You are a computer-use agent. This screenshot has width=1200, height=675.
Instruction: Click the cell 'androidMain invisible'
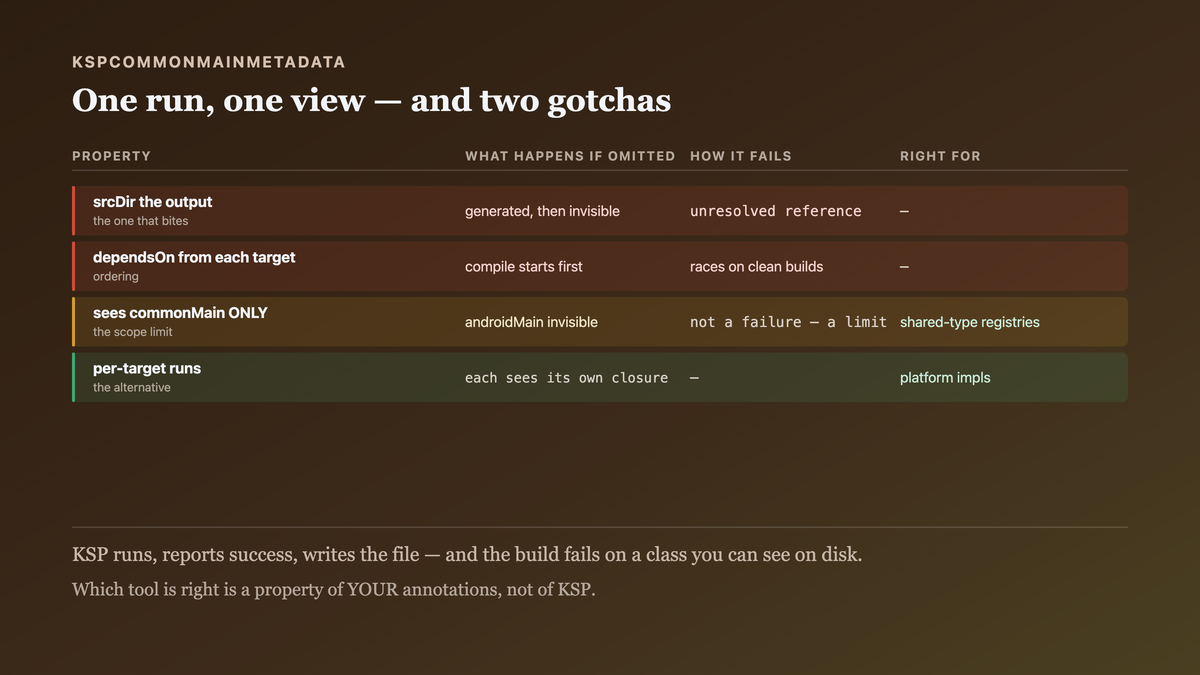pos(531,322)
